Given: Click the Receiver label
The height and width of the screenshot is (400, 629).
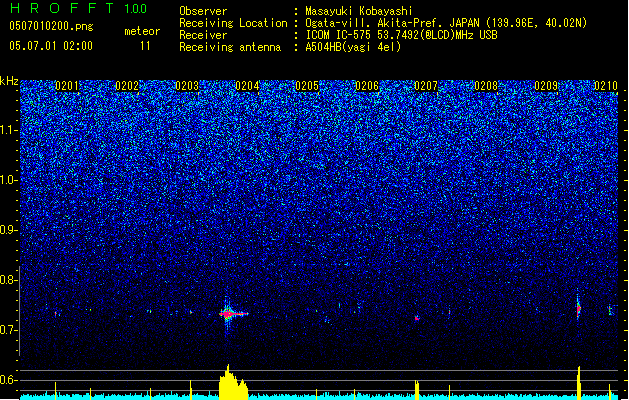Looking at the screenshot, I should [x=203, y=35].
